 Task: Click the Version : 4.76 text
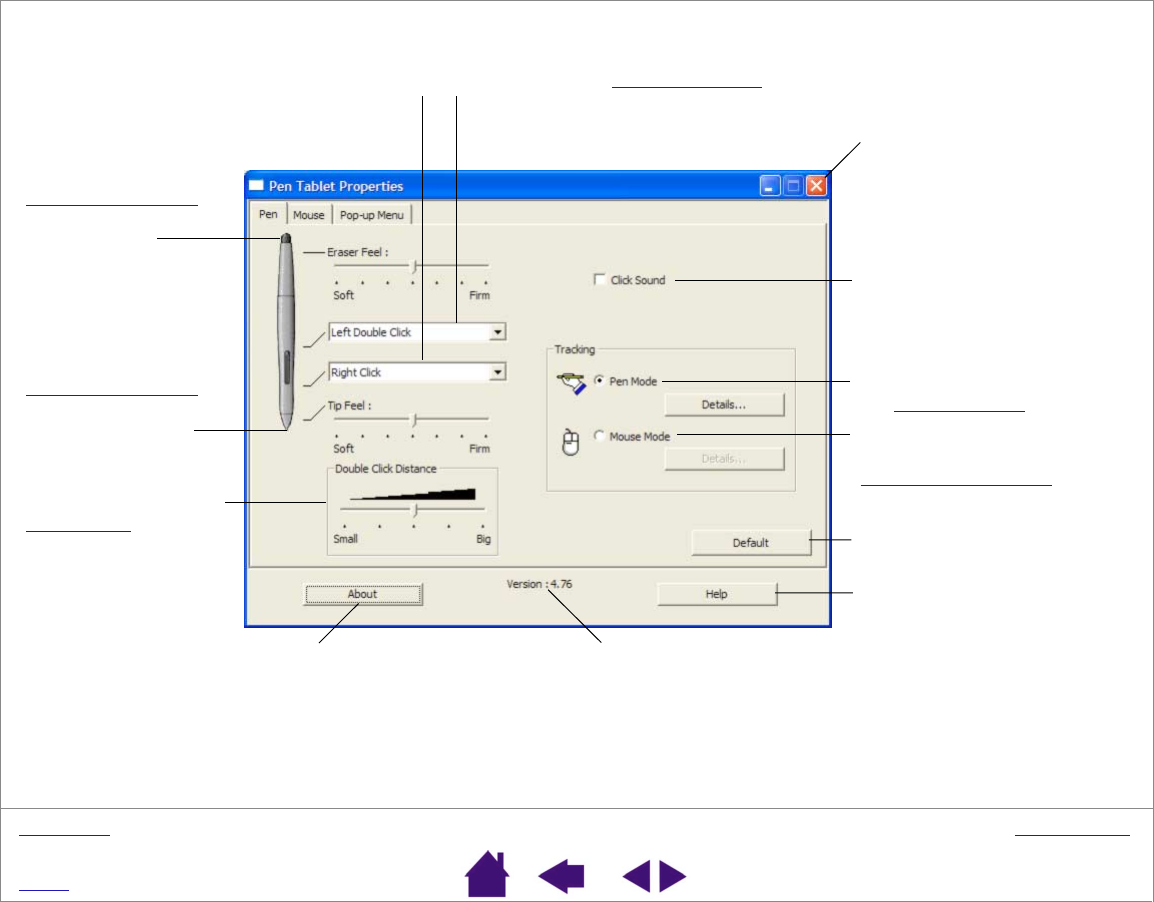coord(539,584)
